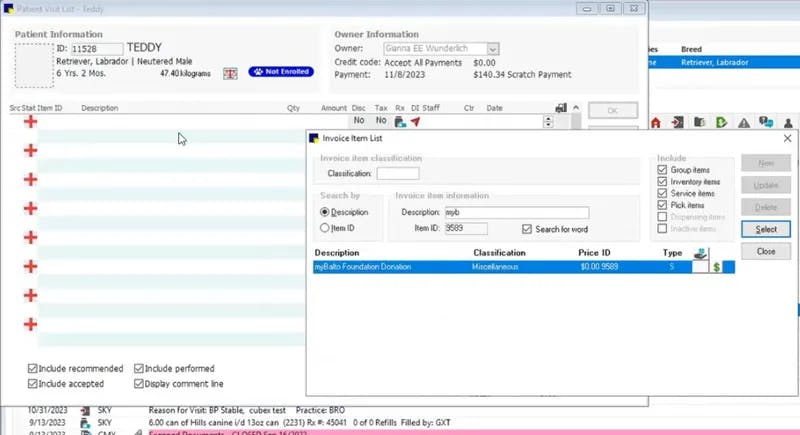Uncheck the Group items checkbox
The width and height of the screenshot is (800, 435).
tap(662, 170)
